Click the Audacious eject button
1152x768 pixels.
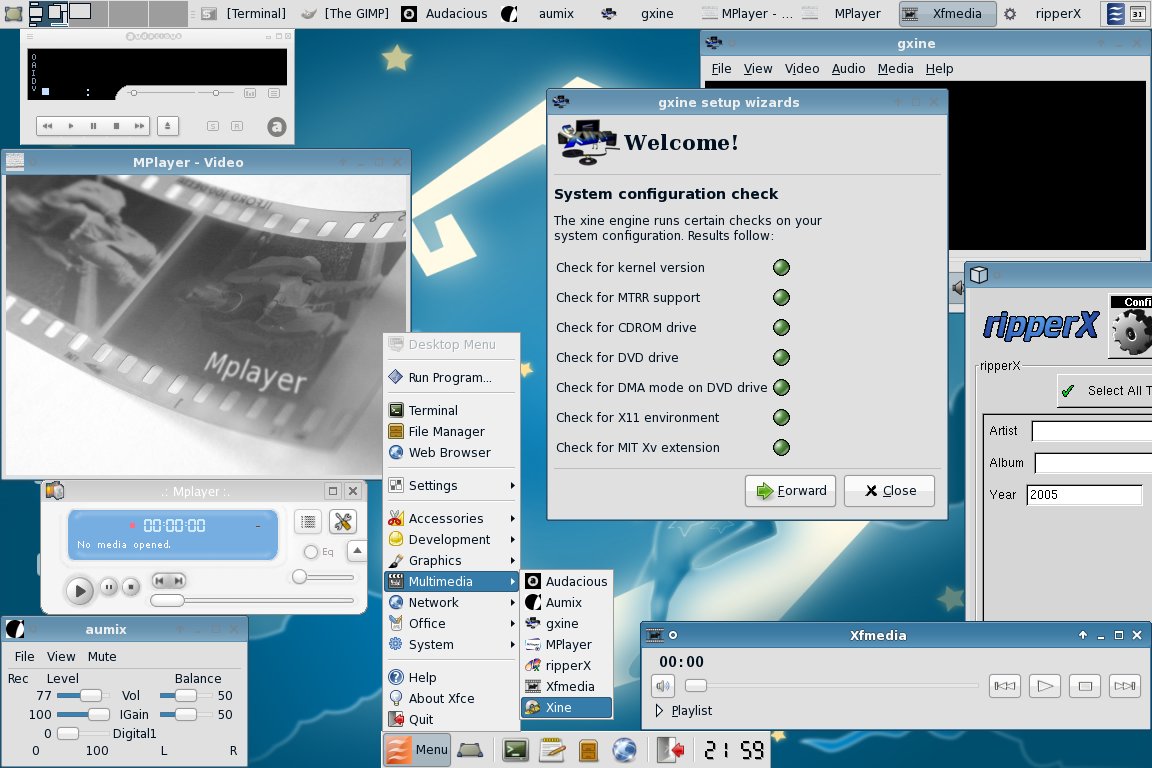168,126
